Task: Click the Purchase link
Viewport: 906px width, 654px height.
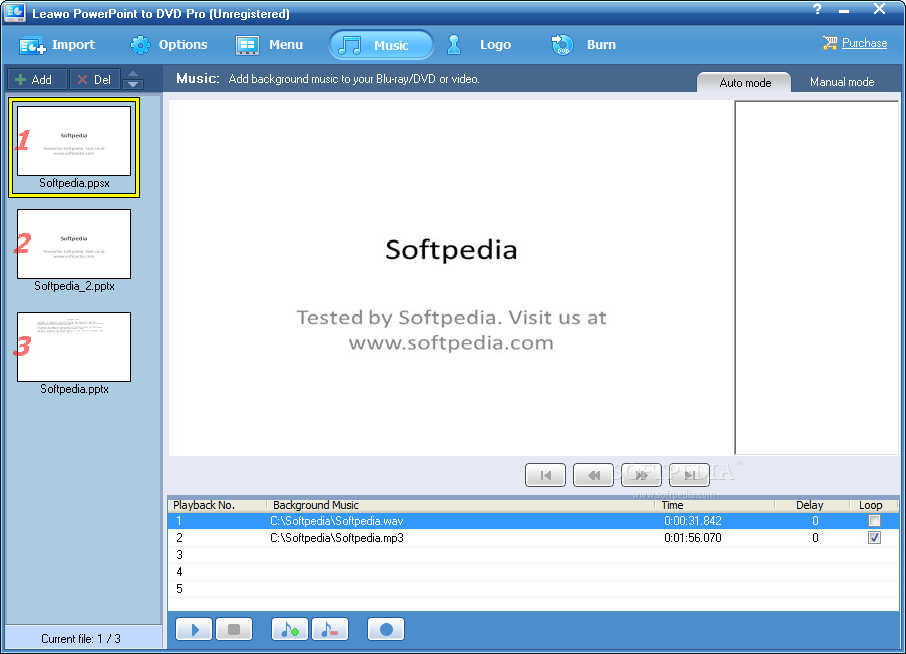Action: (x=864, y=43)
